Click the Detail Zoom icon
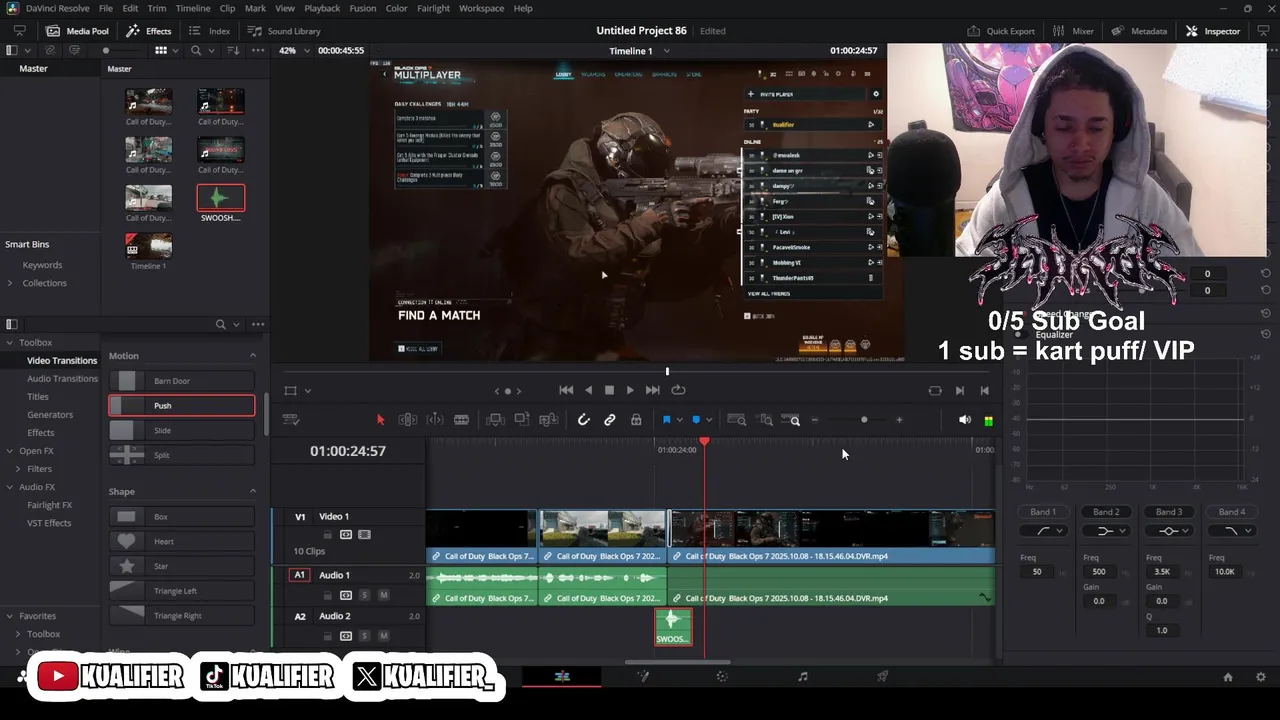The image size is (1280, 720). [x=766, y=420]
